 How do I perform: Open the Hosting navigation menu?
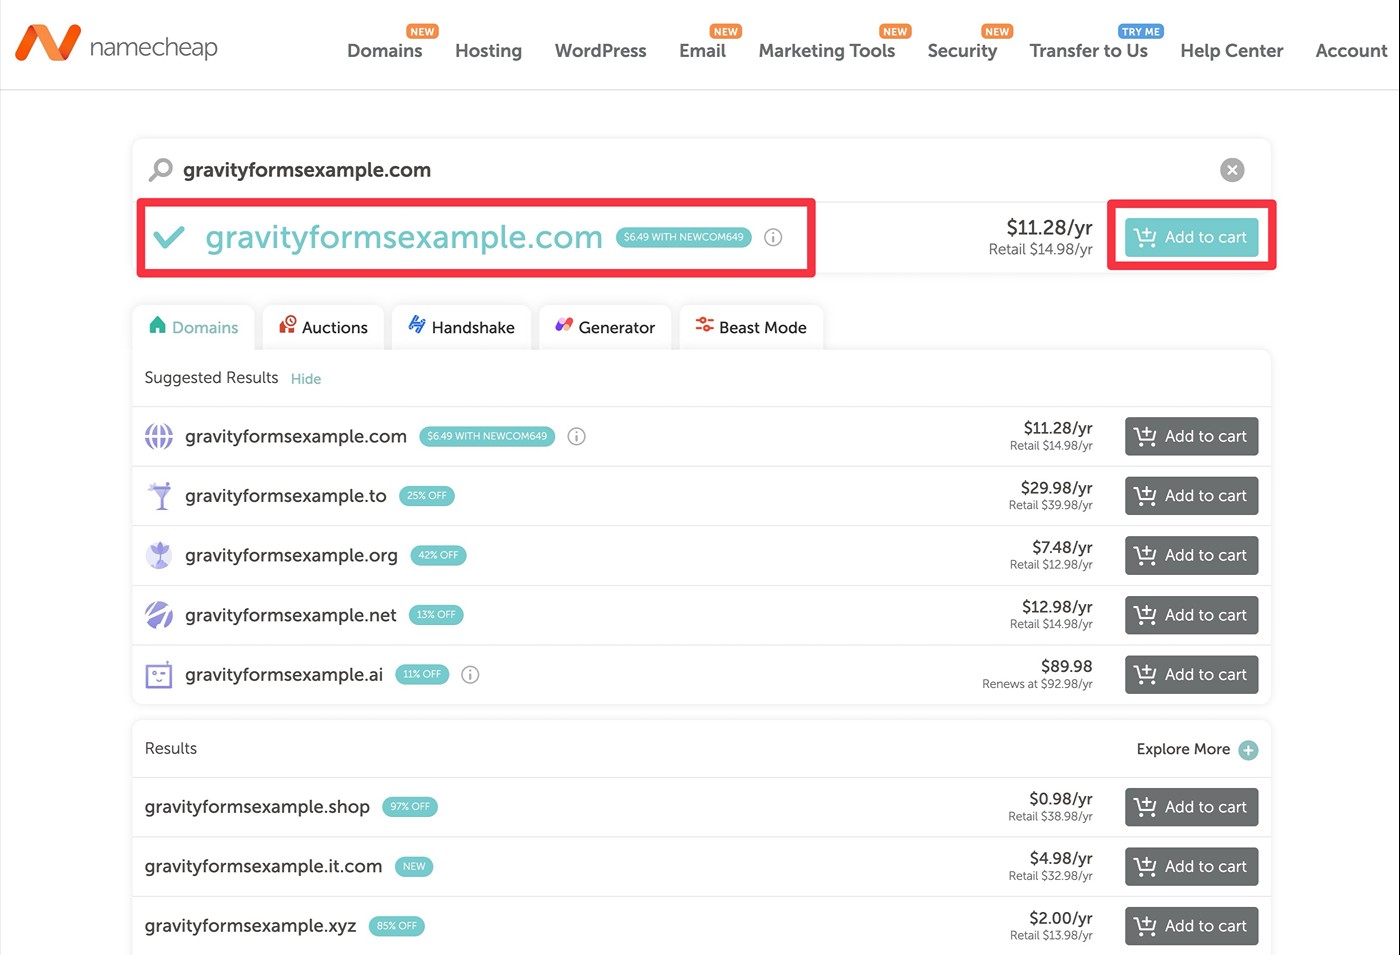coord(488,50)
